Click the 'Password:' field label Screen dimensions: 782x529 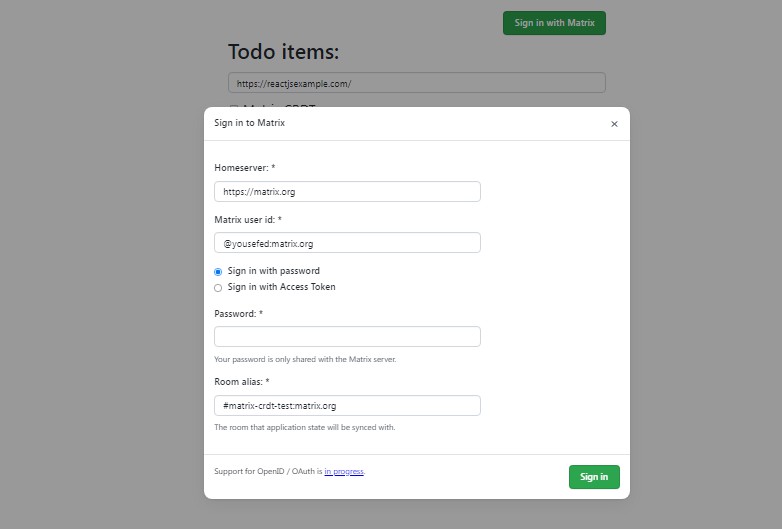pos(238,314)
